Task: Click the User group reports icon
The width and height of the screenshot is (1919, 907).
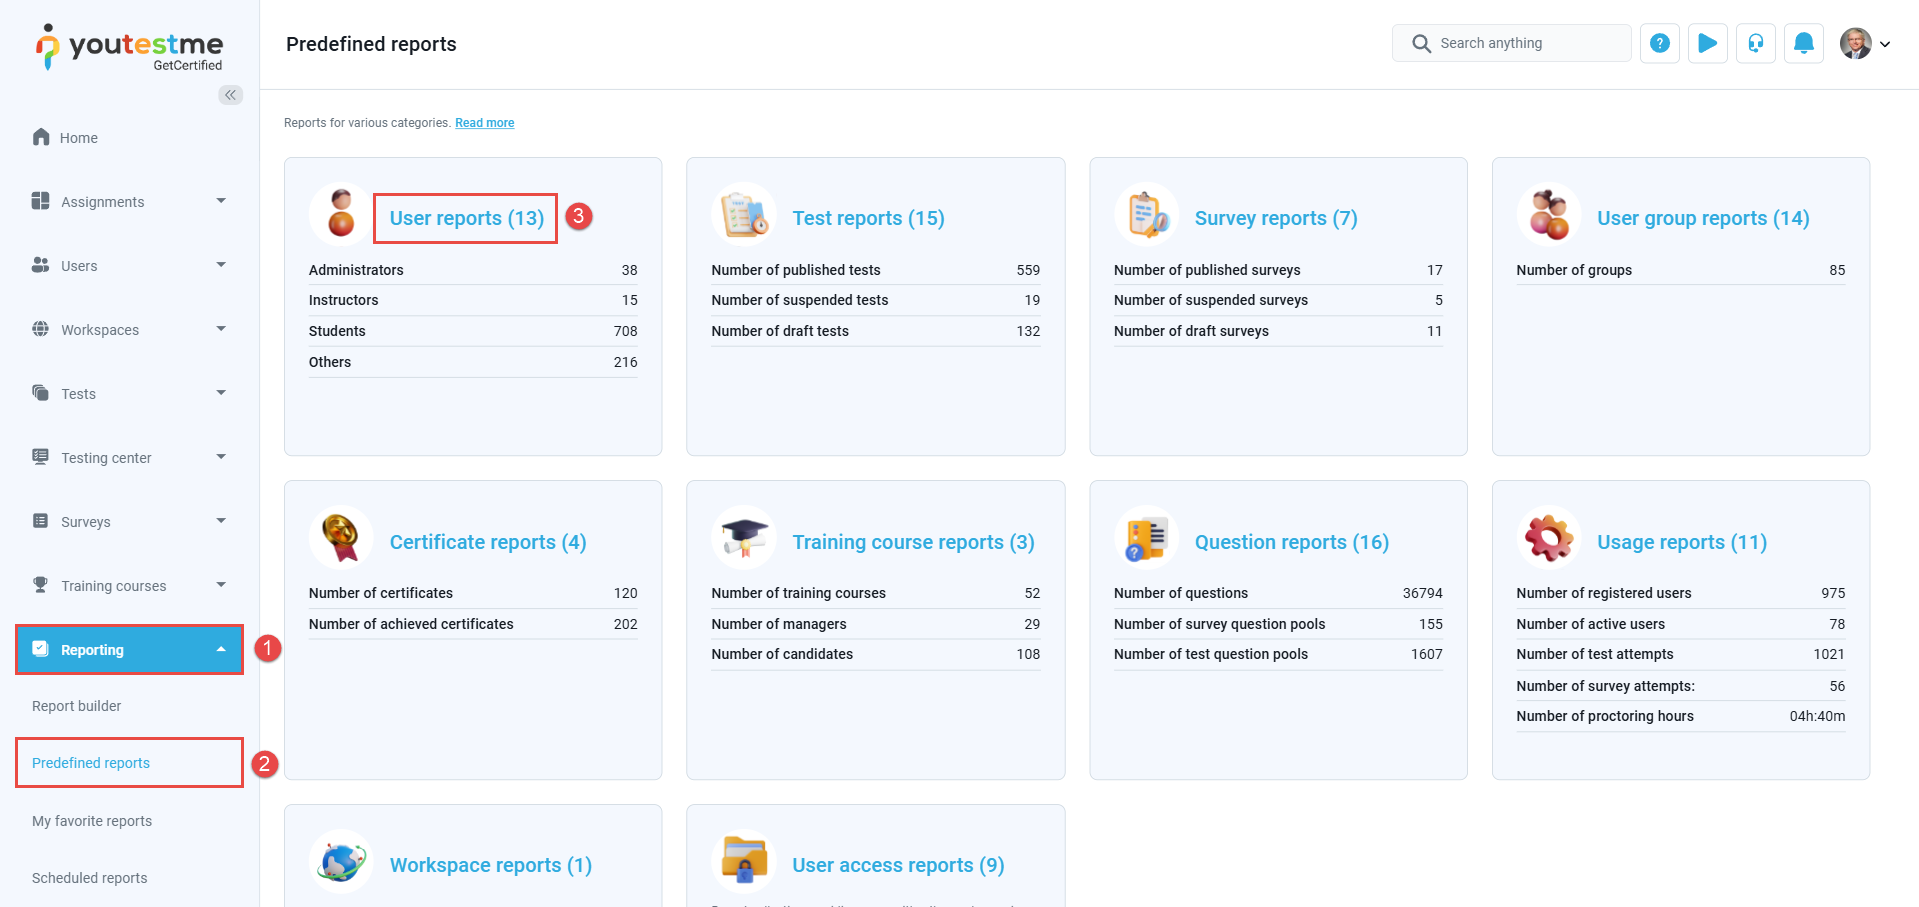Action: (x=1549, y=214)
